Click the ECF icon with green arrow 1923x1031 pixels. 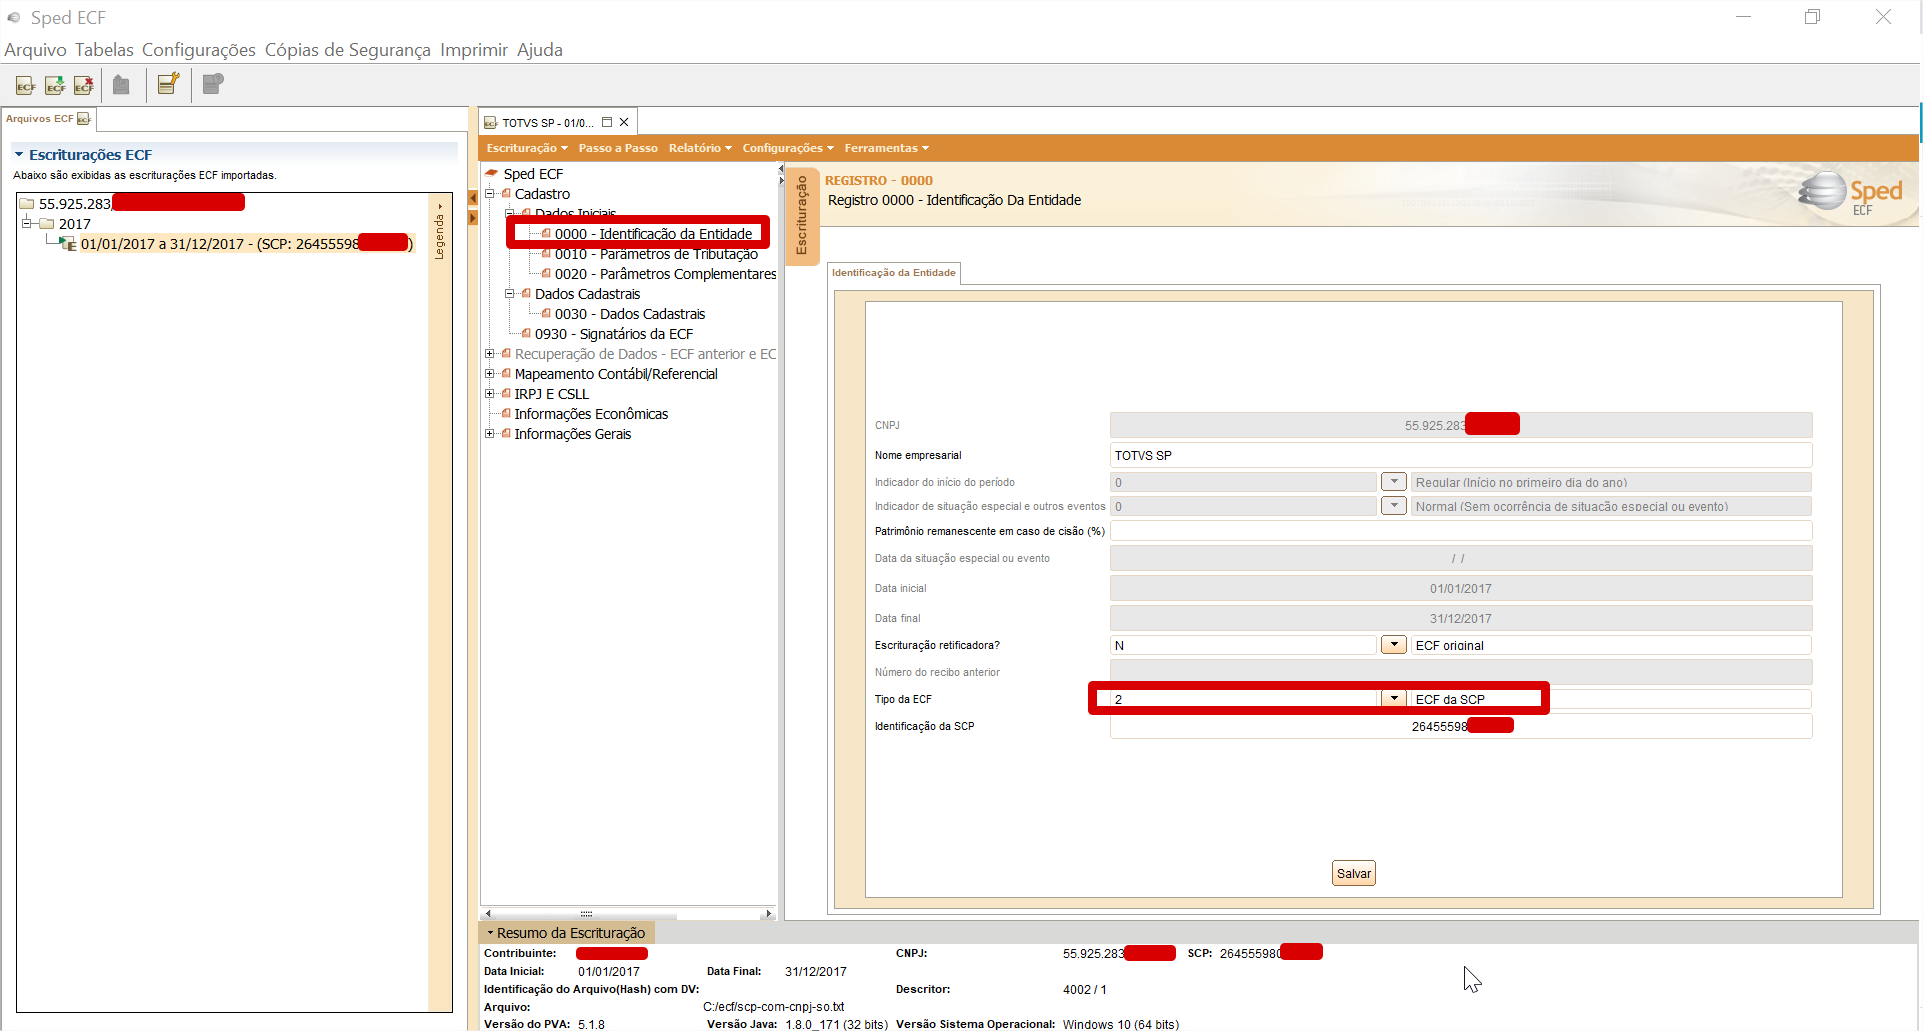[x=55, y=85]
